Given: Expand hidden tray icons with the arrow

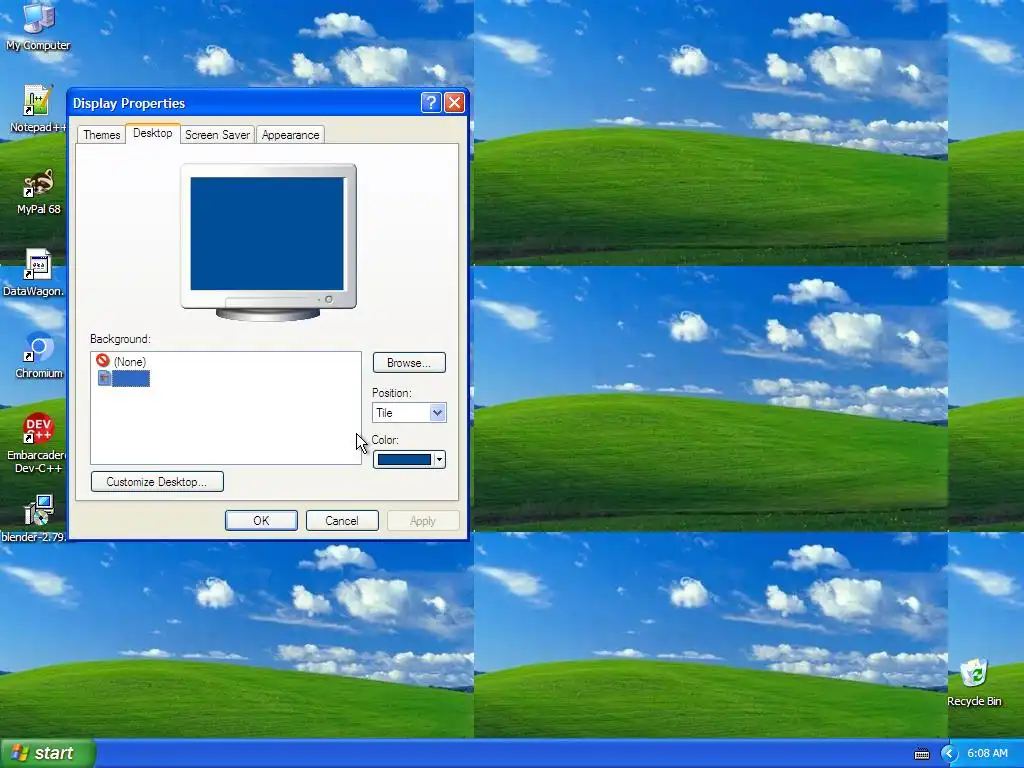Looking at the screenshot, I should click(x=949, y=754).
